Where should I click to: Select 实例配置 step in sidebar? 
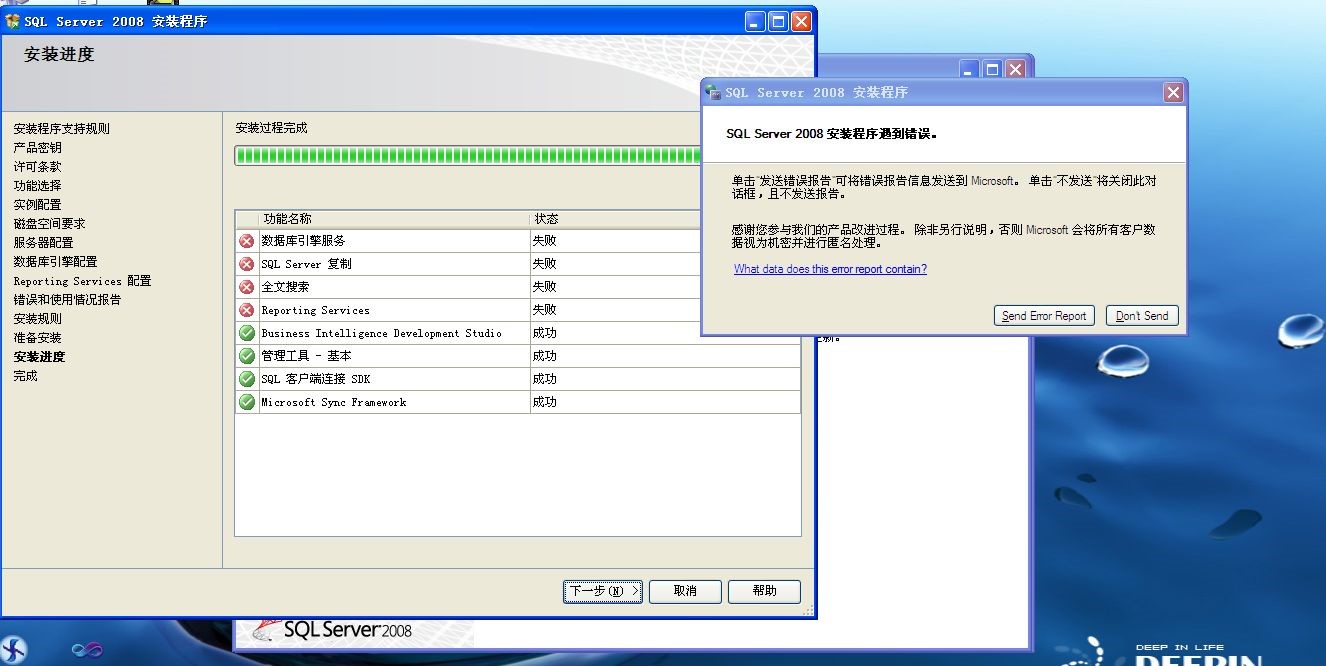(x=37, y=205)
